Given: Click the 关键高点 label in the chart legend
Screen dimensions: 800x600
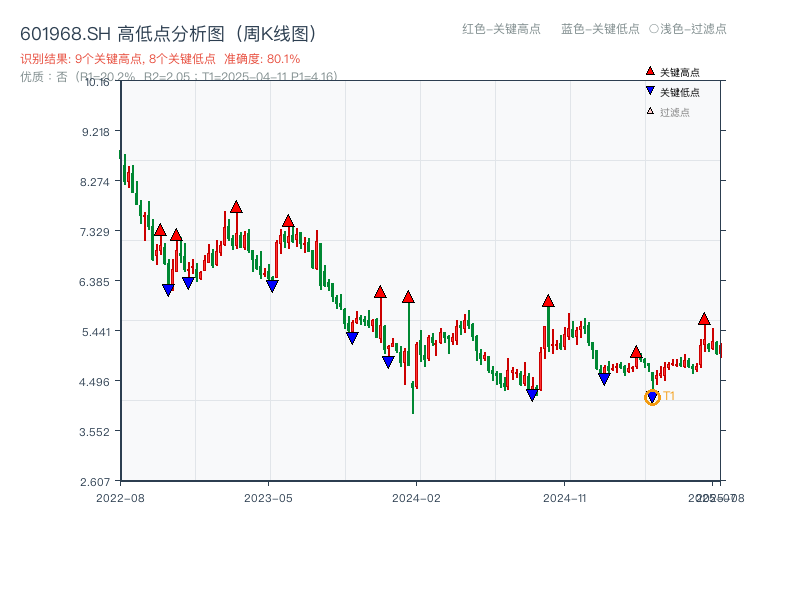Looking at the screenshot, I should tap(680, 72).
